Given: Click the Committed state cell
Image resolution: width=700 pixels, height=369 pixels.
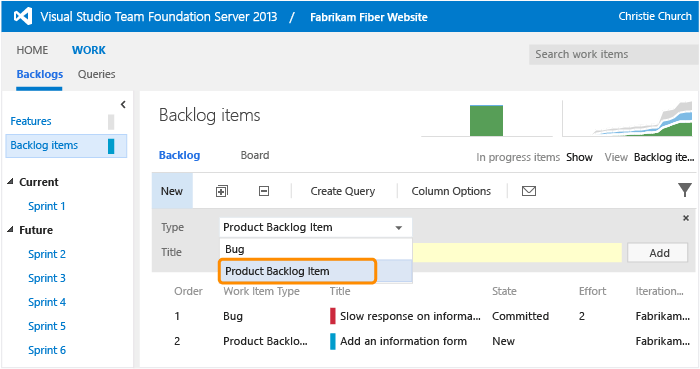Looking at the screenshot, I should click(x=521, y=316).
